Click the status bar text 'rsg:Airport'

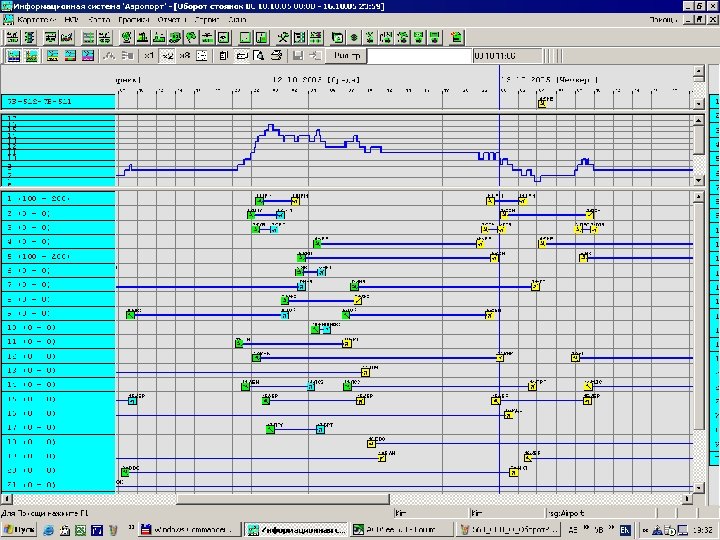coord(565,513)
